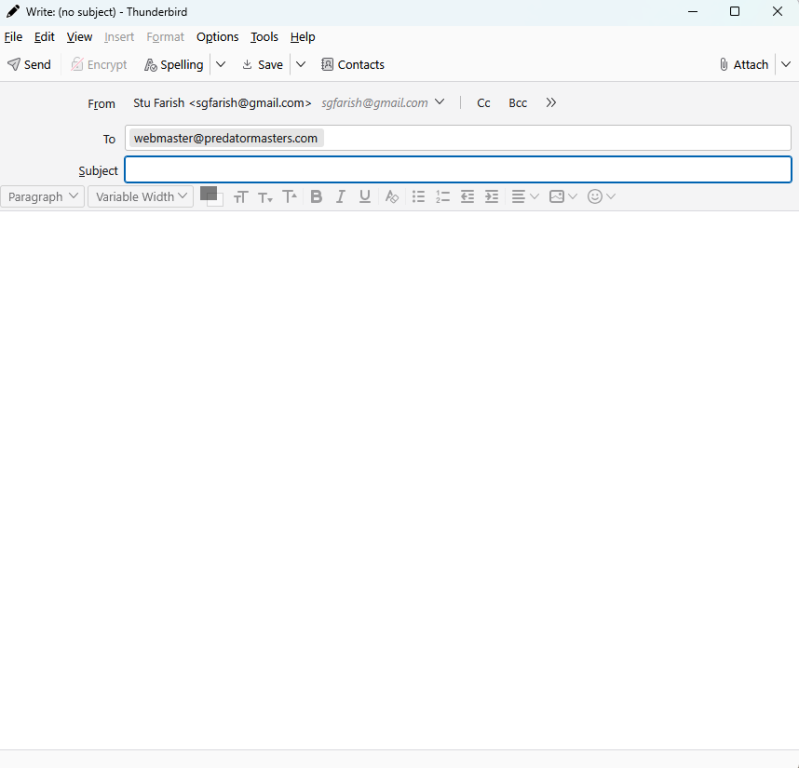Add a Cc address field
Screen dimensions: 799x768
coord(484,103)
